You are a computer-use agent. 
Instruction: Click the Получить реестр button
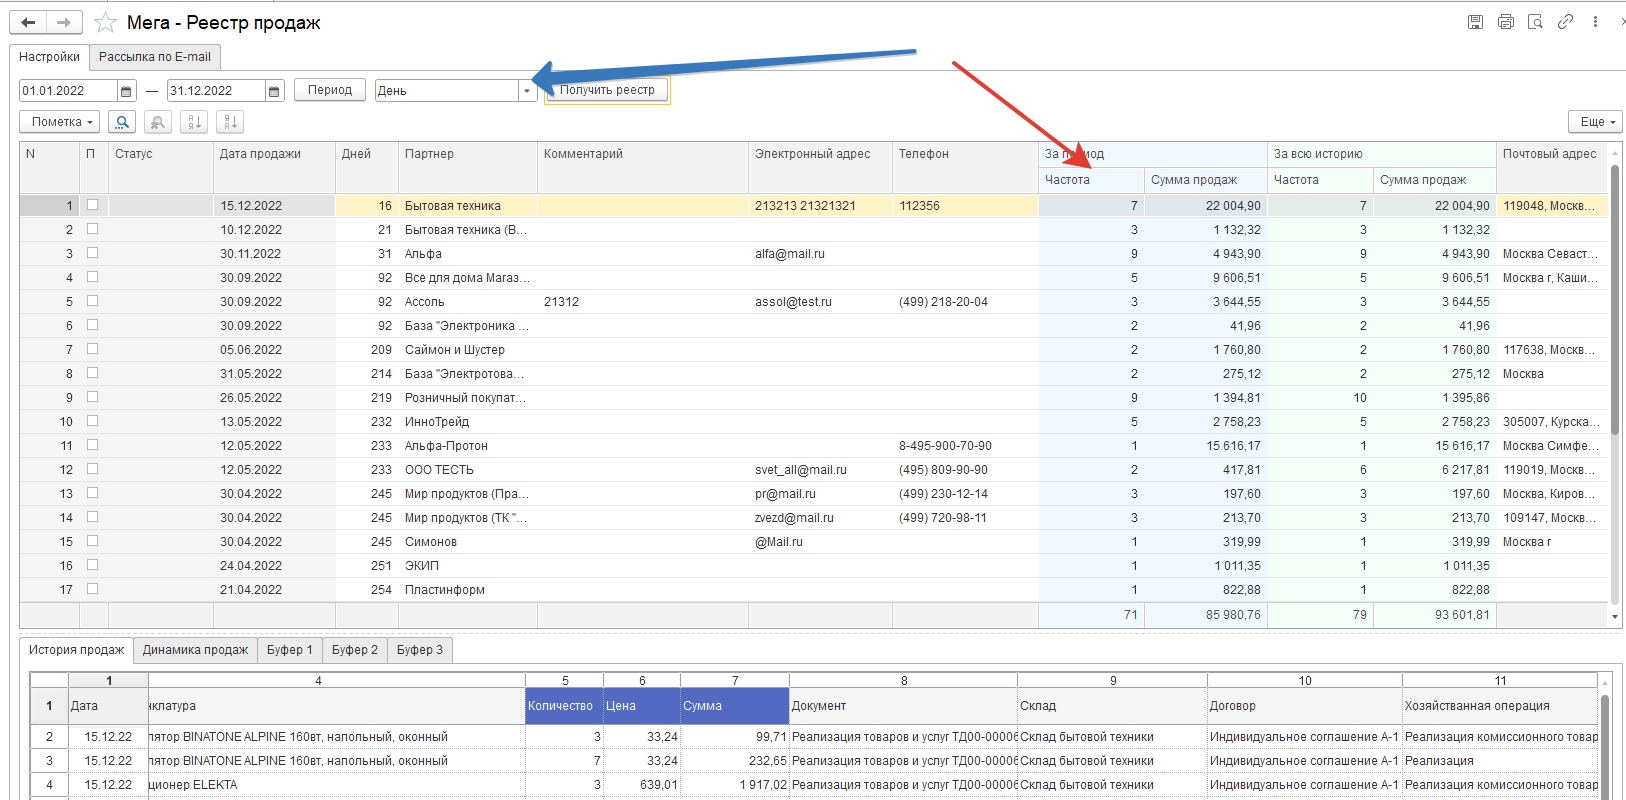[x=607, y=90]
